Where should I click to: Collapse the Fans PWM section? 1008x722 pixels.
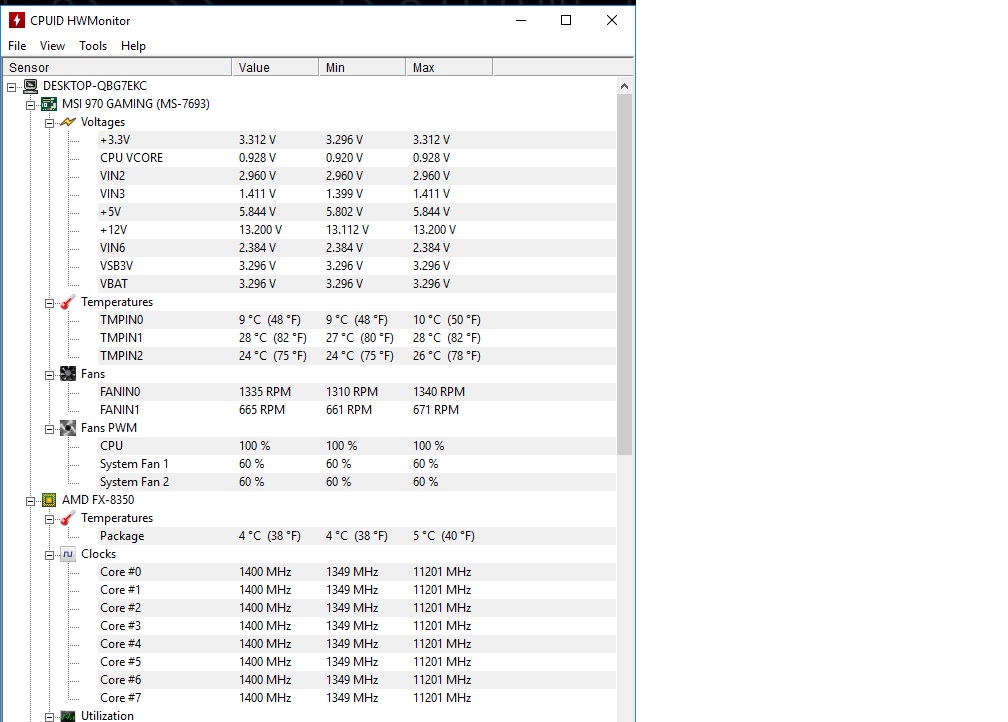click(50, 429)
